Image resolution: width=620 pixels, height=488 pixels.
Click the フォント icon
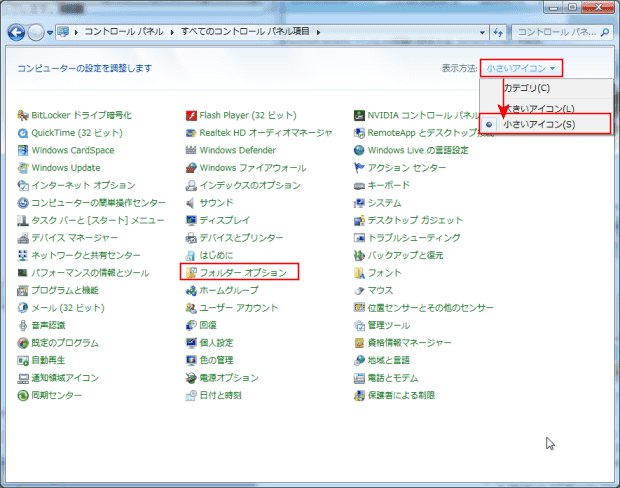(x=359, y=273)
